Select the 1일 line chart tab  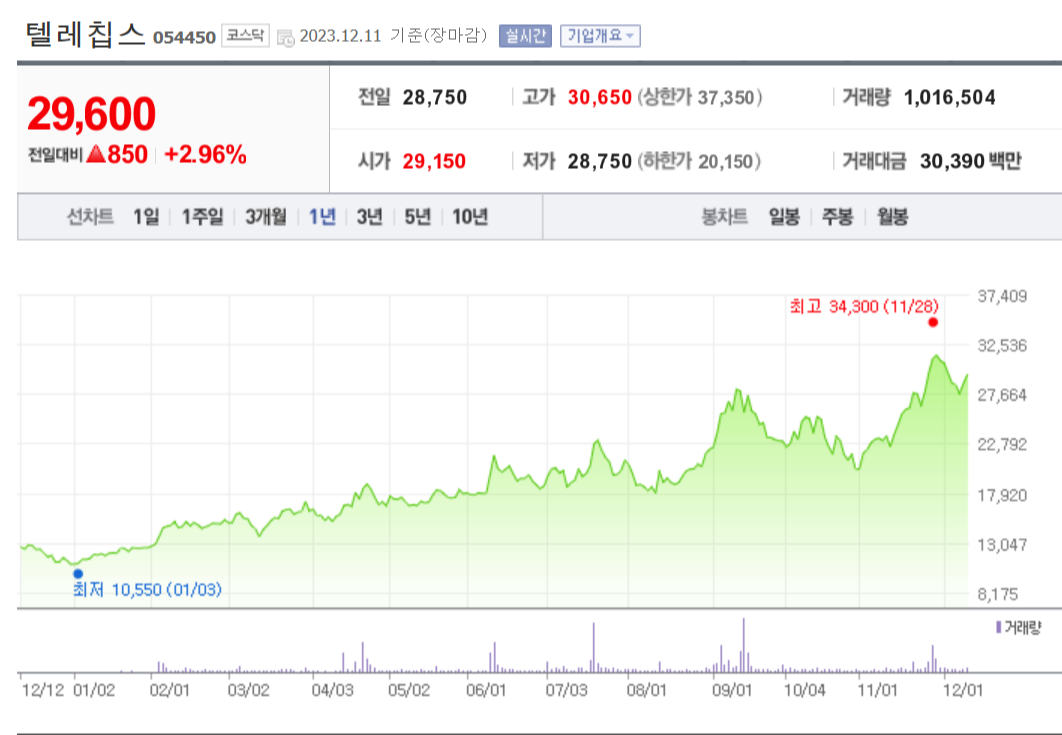click(x=146, y=217)
